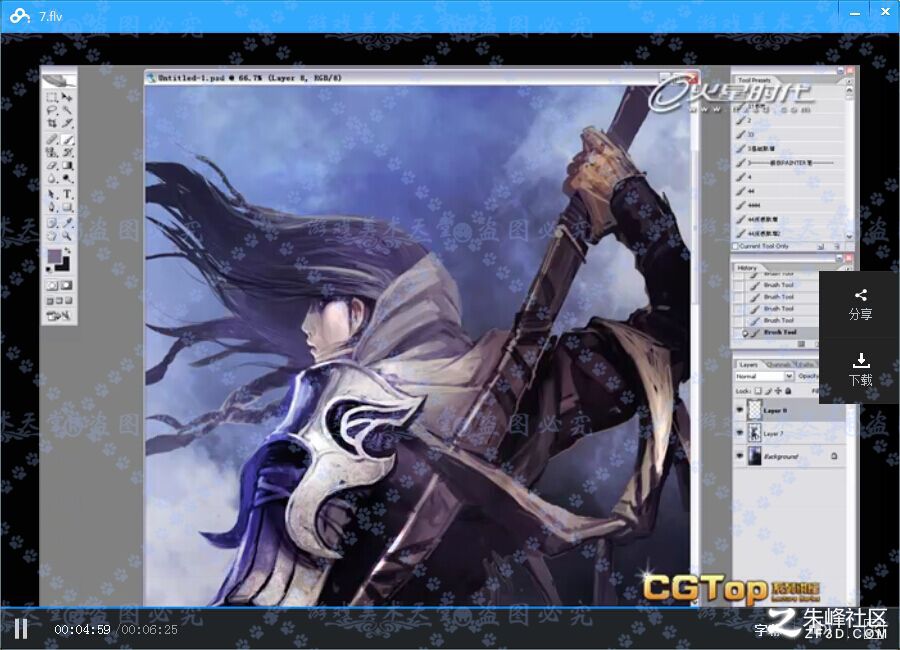Screen dimensions: 900x650
Task: Select the Rectangular Marquee tool
Action: (52, 97)
